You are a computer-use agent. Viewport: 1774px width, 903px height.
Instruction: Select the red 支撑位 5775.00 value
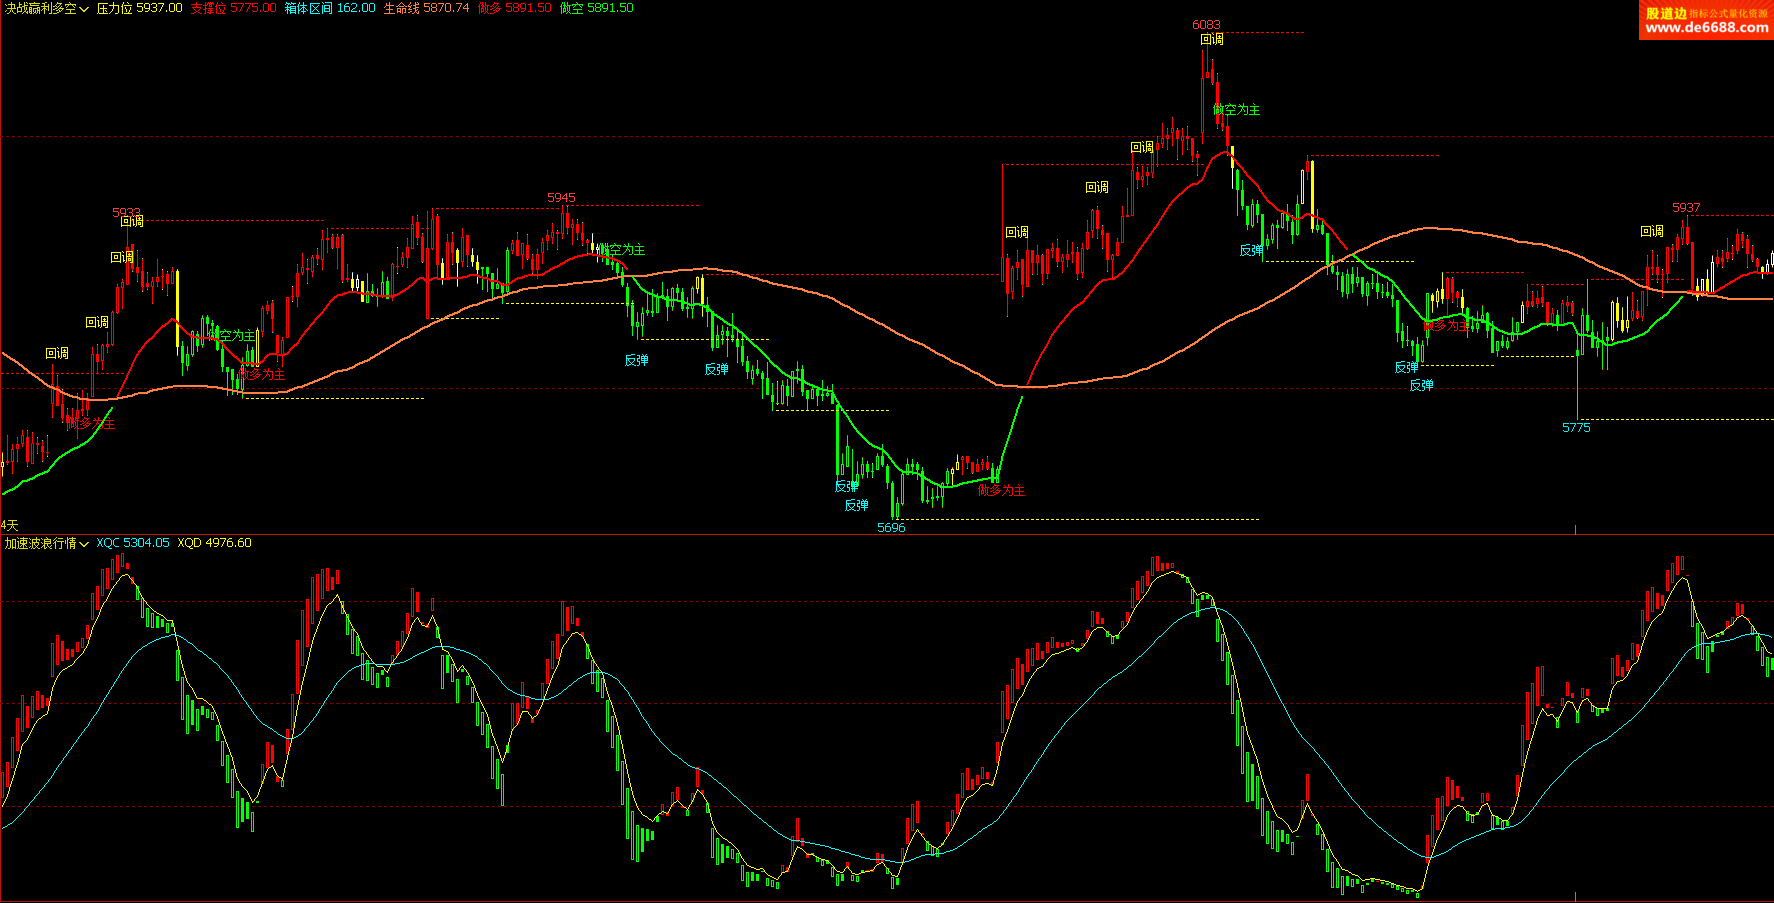[x=233, y=8]
